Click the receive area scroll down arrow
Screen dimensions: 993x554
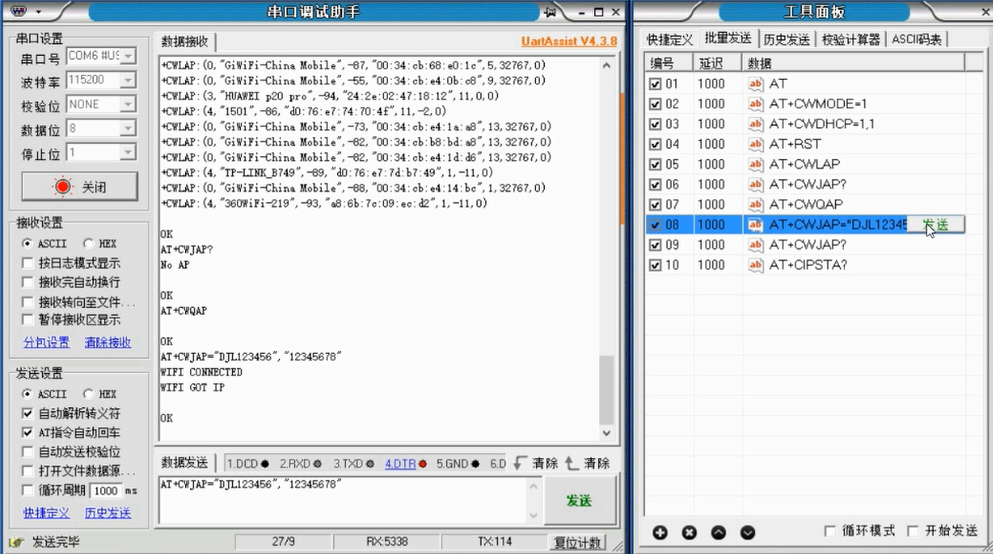(x=607, y=433)
